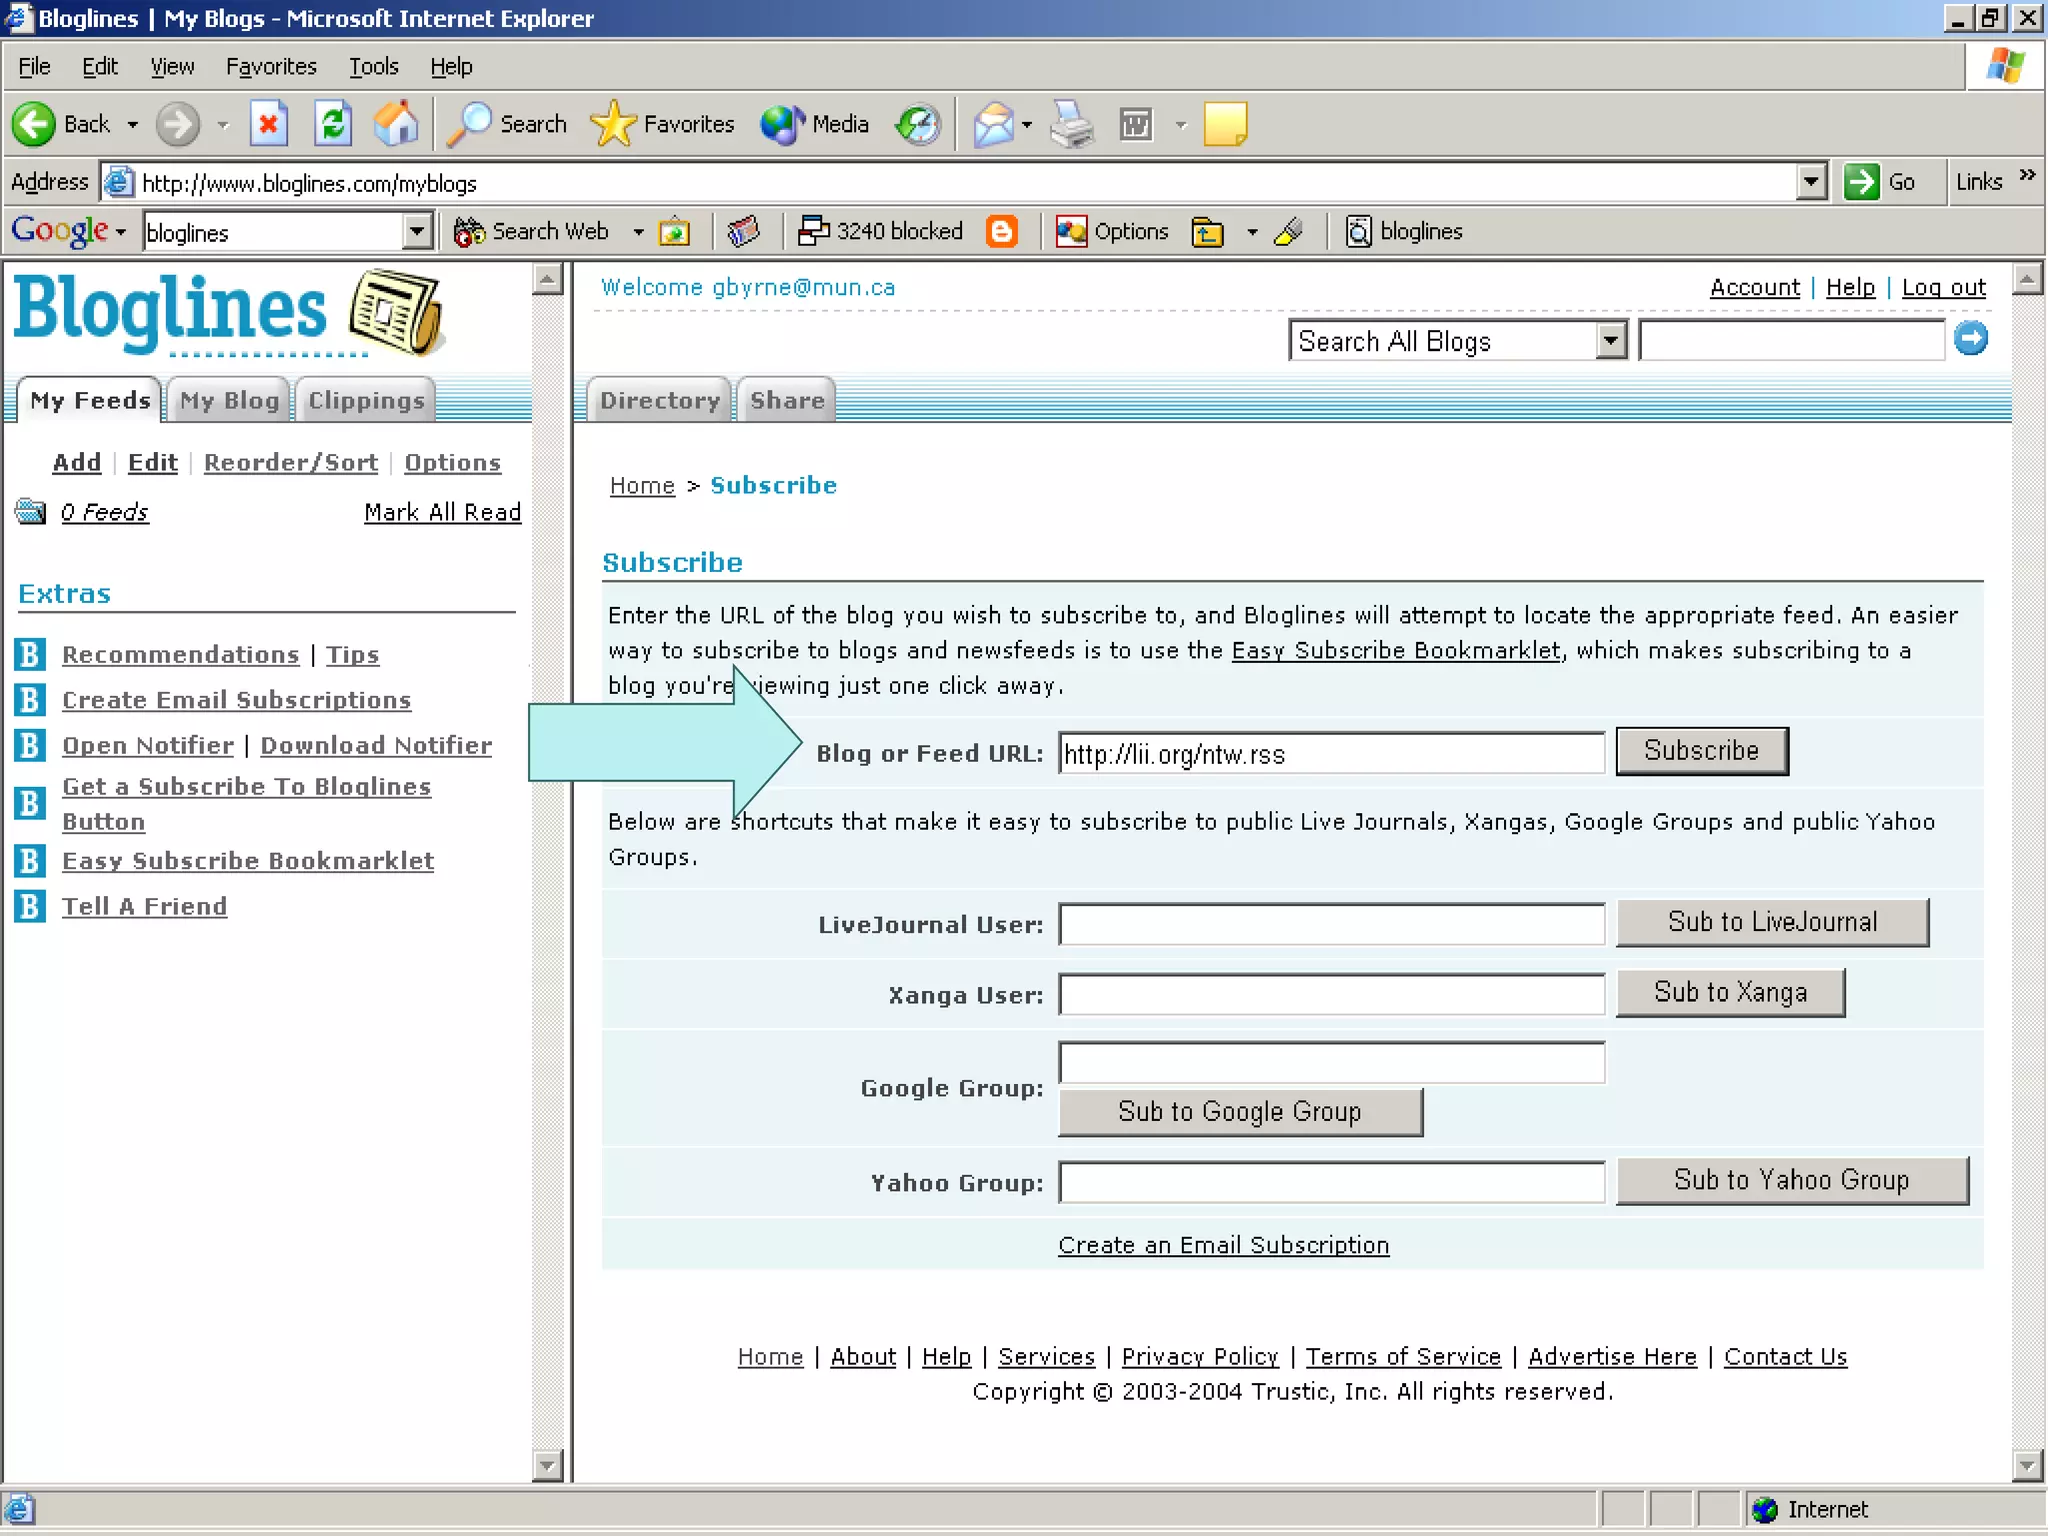Open the Easy Subscribe Bookmarklet sidebar link
Viewport: 2048px width, 1536px height.
(x=248, y=860)
